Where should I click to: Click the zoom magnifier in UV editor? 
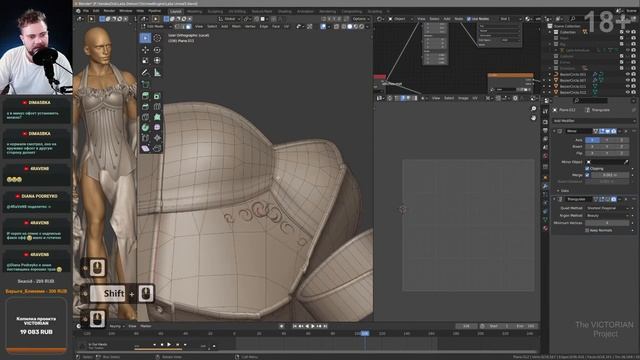pos(533,109)
